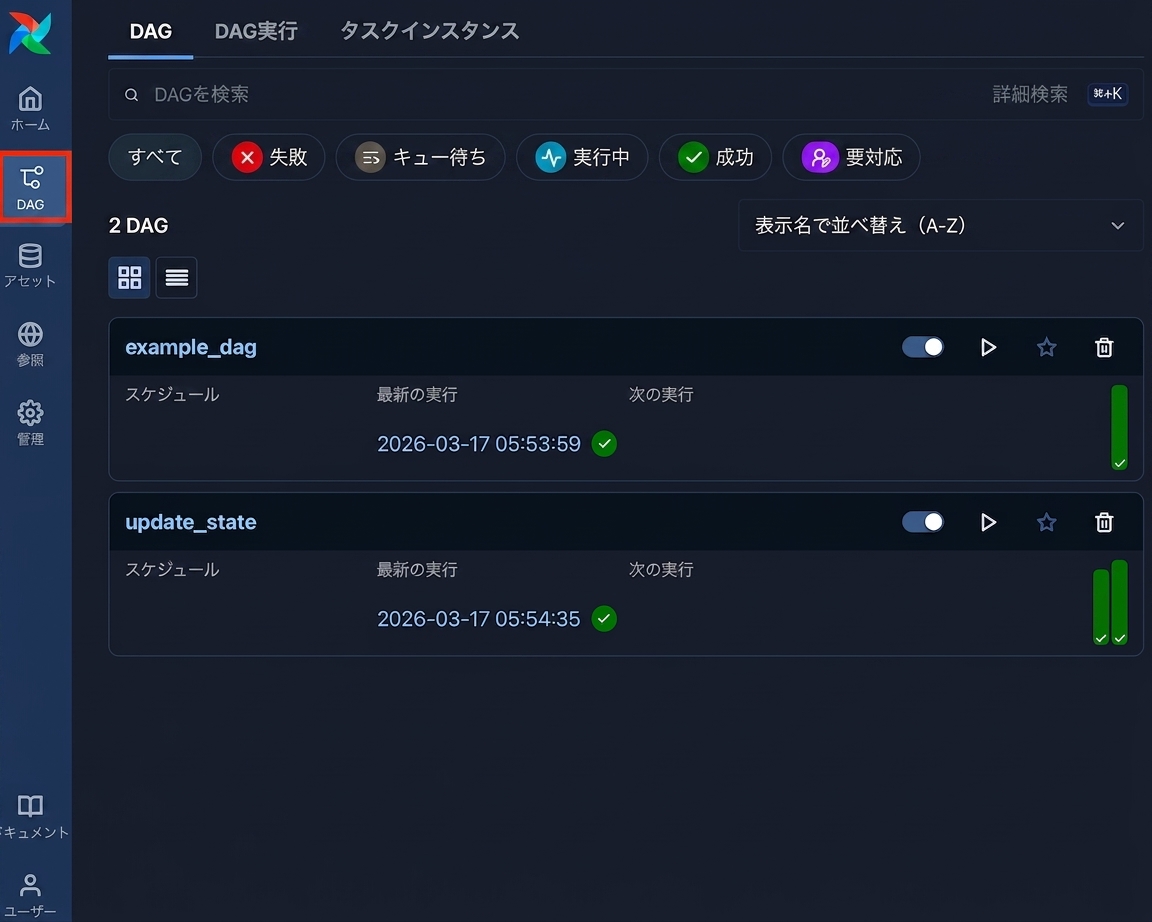Filter DAGs by Queued (キュー待ち)
1152x922 pixels.
pyautogui.click(x=420, y=157)
